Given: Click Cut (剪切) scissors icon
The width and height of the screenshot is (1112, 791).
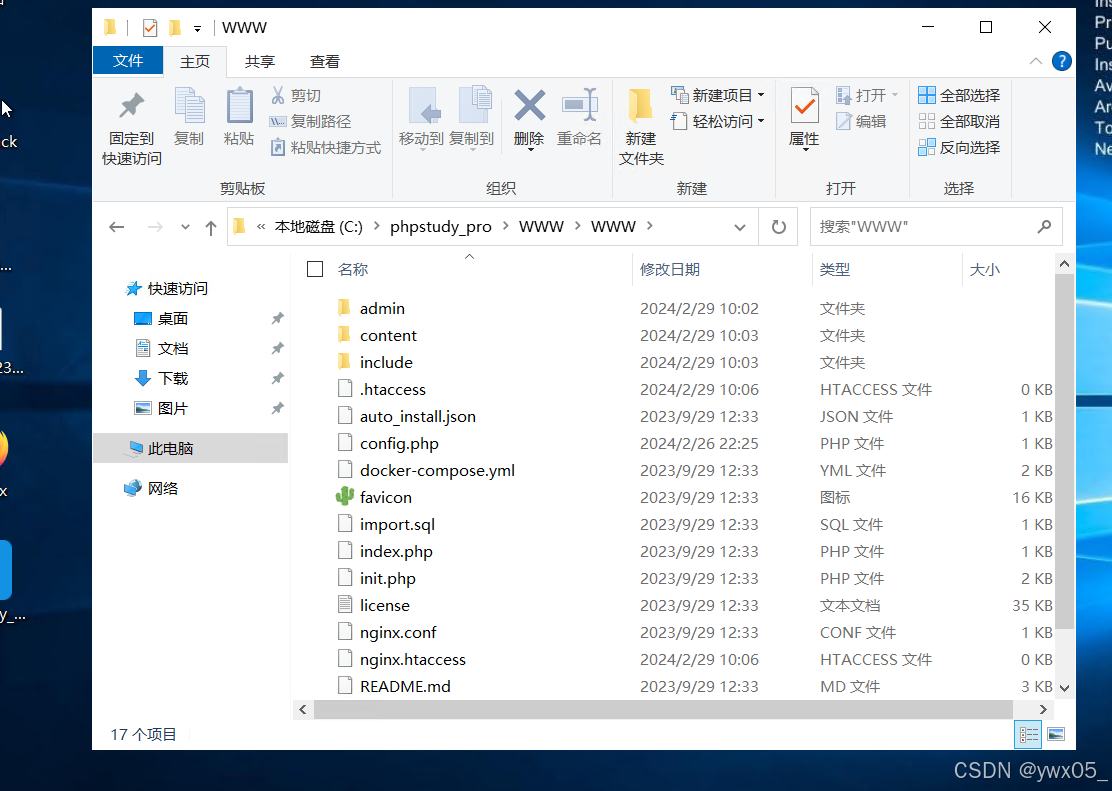Looking at the screenshot, I should click(x=278, y=95).
